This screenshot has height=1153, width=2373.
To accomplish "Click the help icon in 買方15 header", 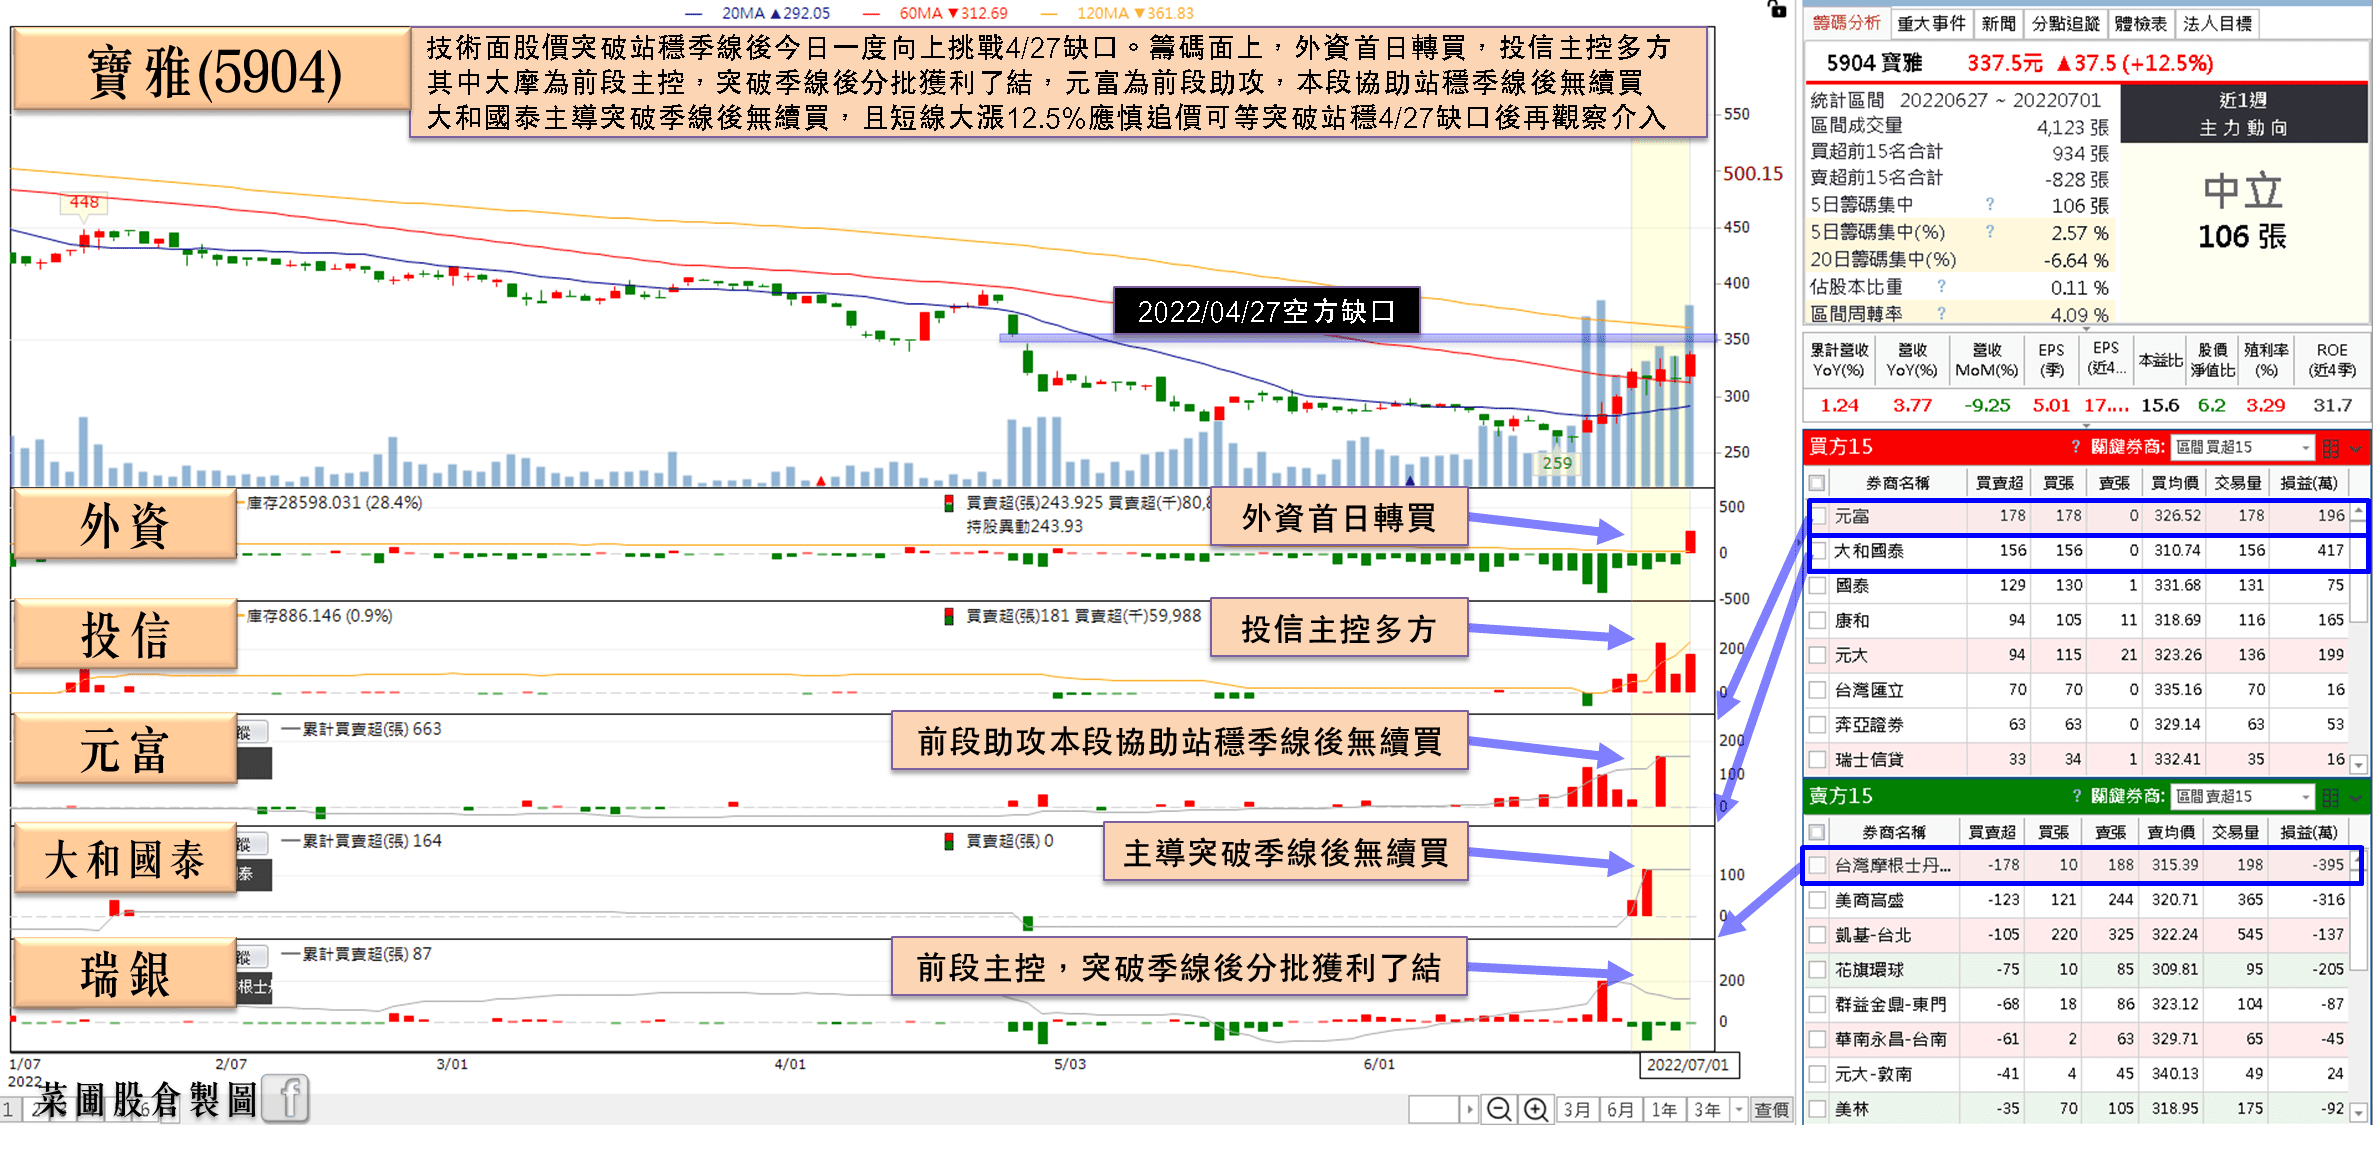I will click(2075, 447).
